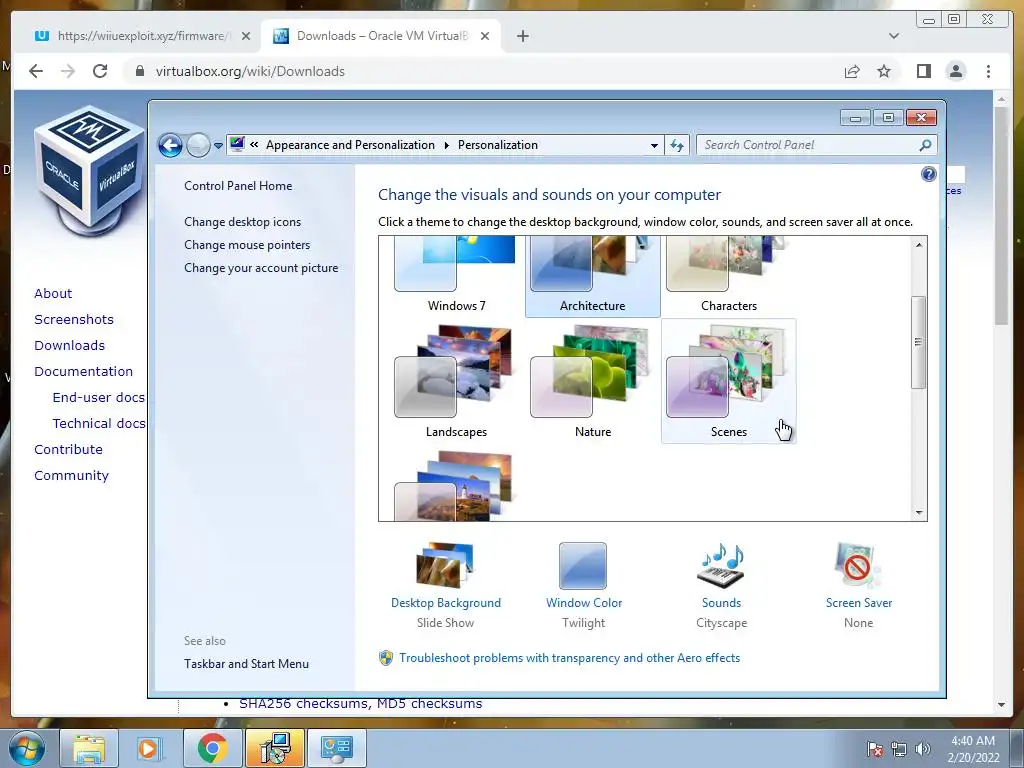Screen dimensions: 1024x768
Task: Click Chrome share page icon
Action: point(852,71)
